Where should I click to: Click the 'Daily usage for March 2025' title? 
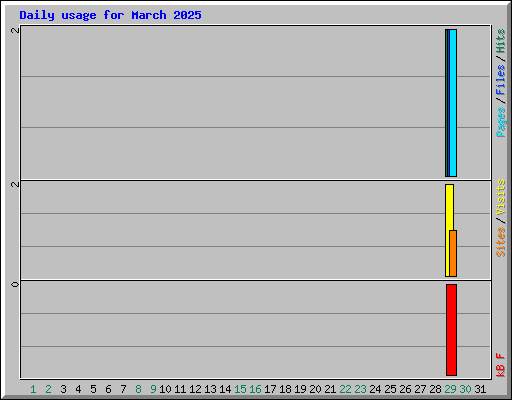110,15
